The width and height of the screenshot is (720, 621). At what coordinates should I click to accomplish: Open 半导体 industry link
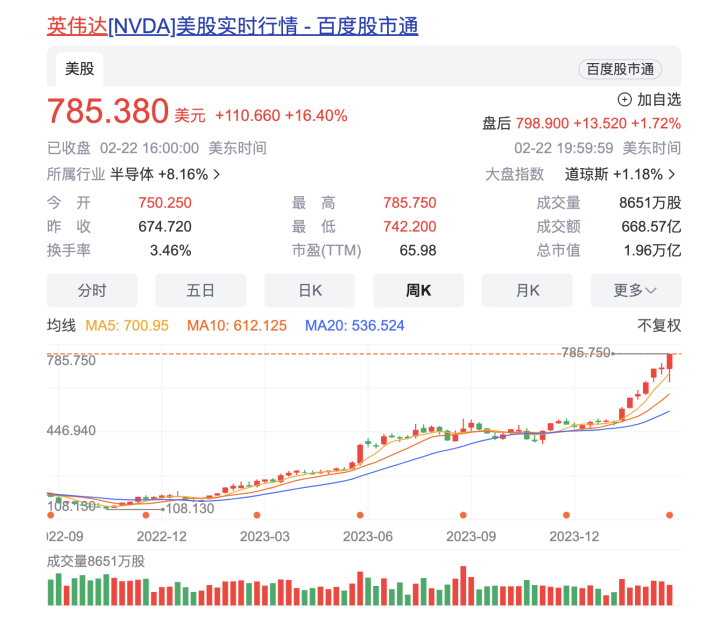[x=158, y=175]
